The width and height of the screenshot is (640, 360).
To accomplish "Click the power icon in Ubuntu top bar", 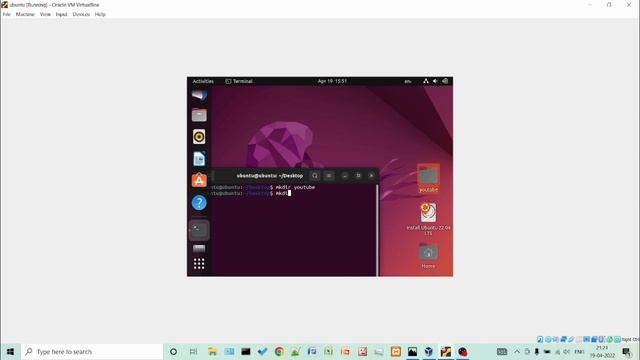I will click(445, 81).
